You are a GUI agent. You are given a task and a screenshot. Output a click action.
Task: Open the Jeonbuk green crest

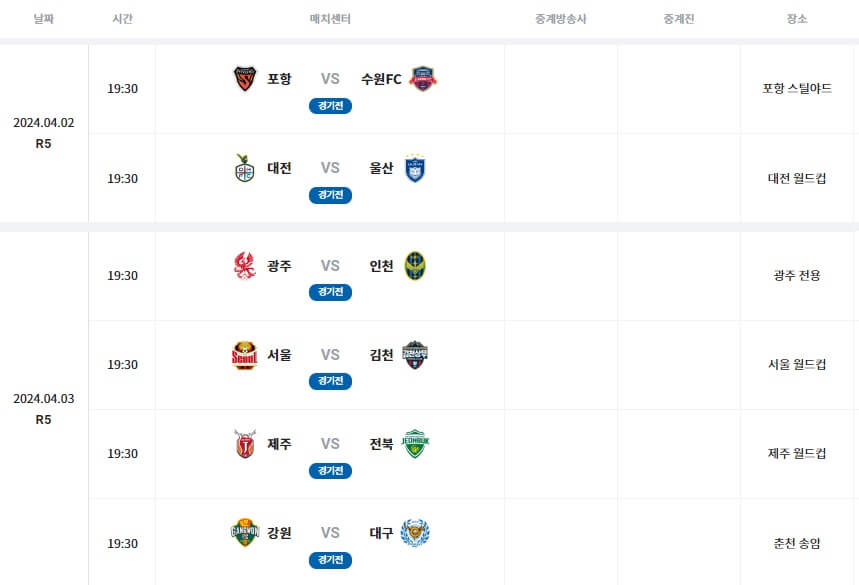(415, 444)
